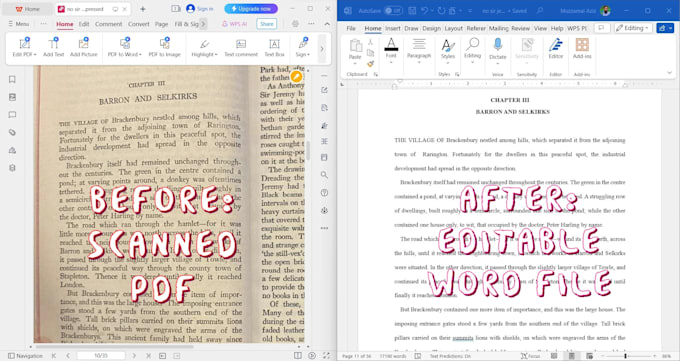Convert using PDF to Word

[125, 47]
